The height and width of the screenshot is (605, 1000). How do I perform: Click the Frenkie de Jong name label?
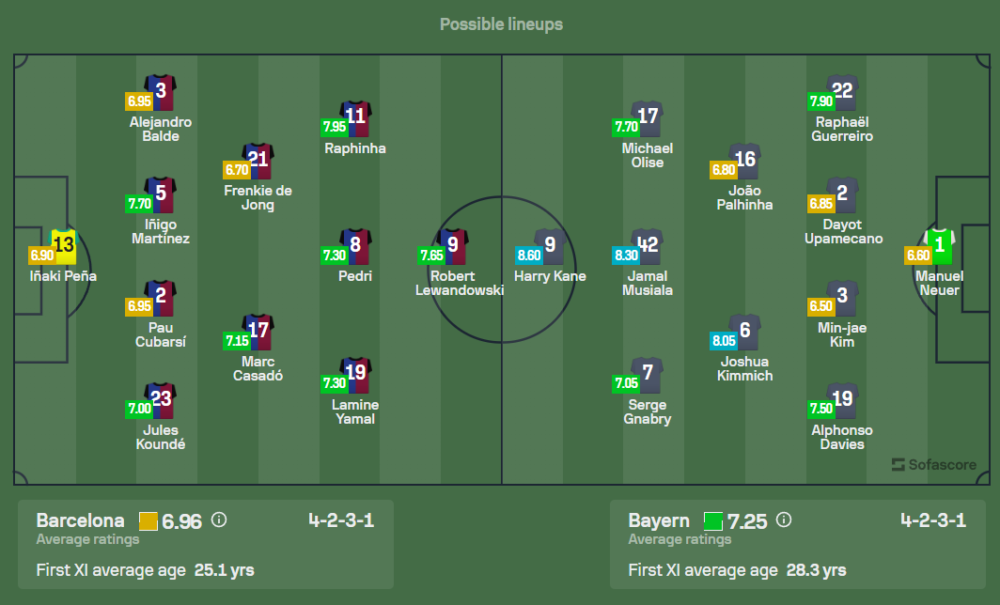click(x=258, y=197)
